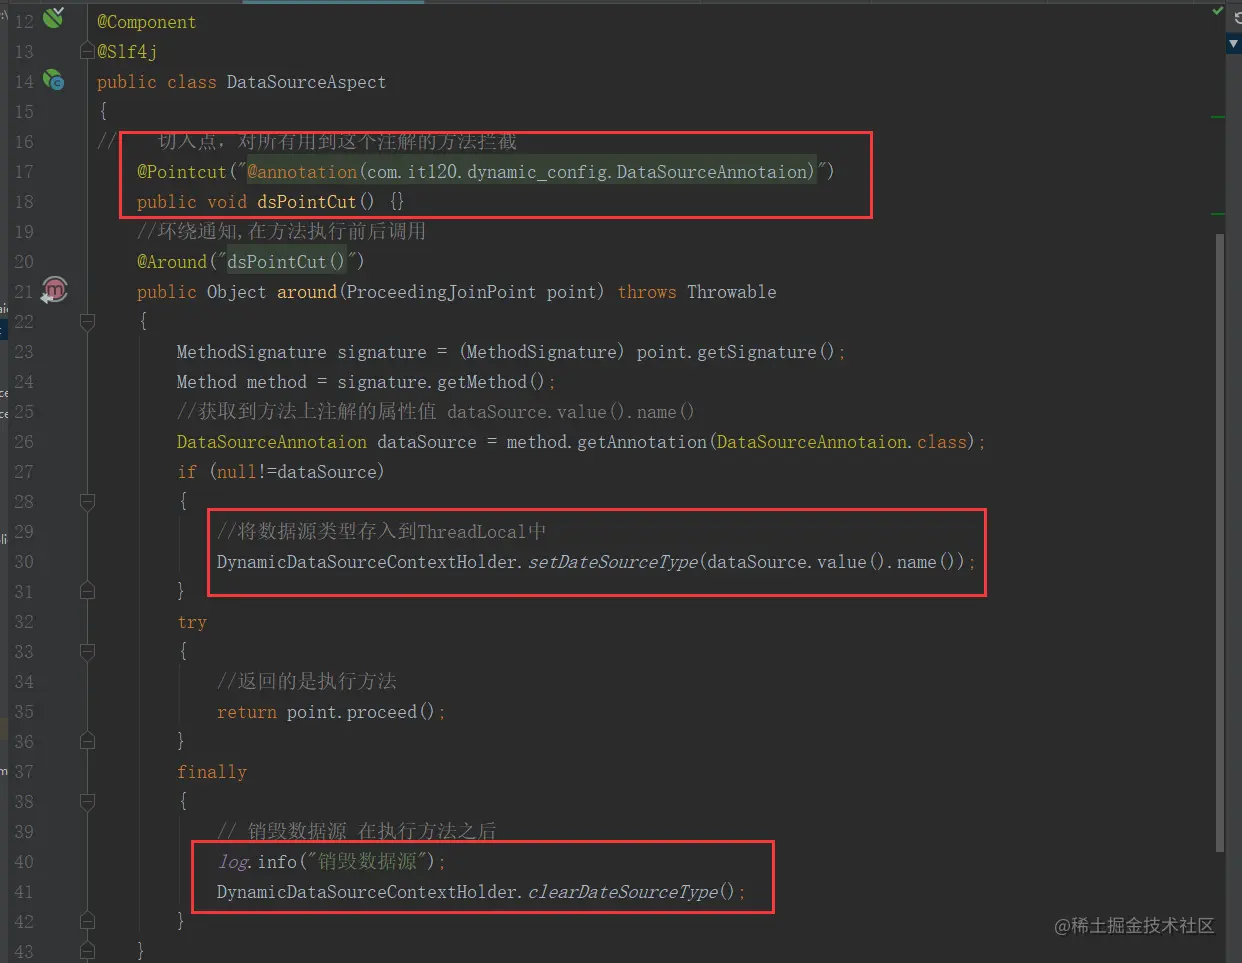
Task: Click the Spring bean gutter icon on line 12
Action: coord(54,17)
